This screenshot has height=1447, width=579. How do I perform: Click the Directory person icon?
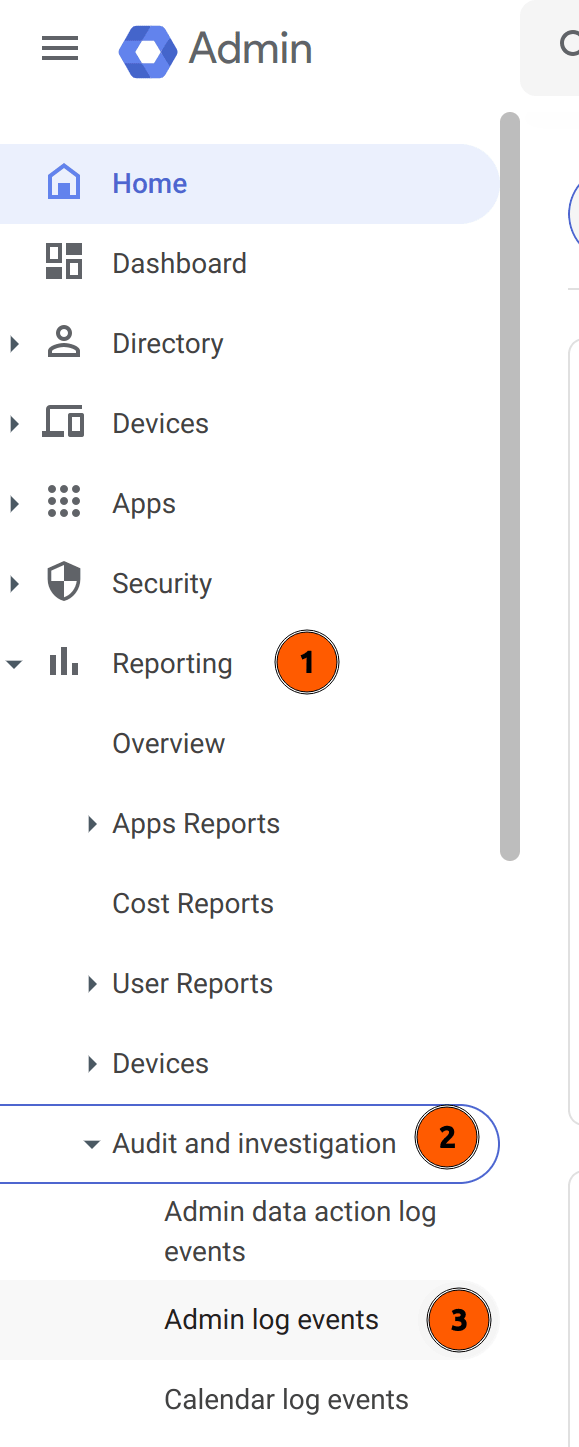(x=64, y=343)
